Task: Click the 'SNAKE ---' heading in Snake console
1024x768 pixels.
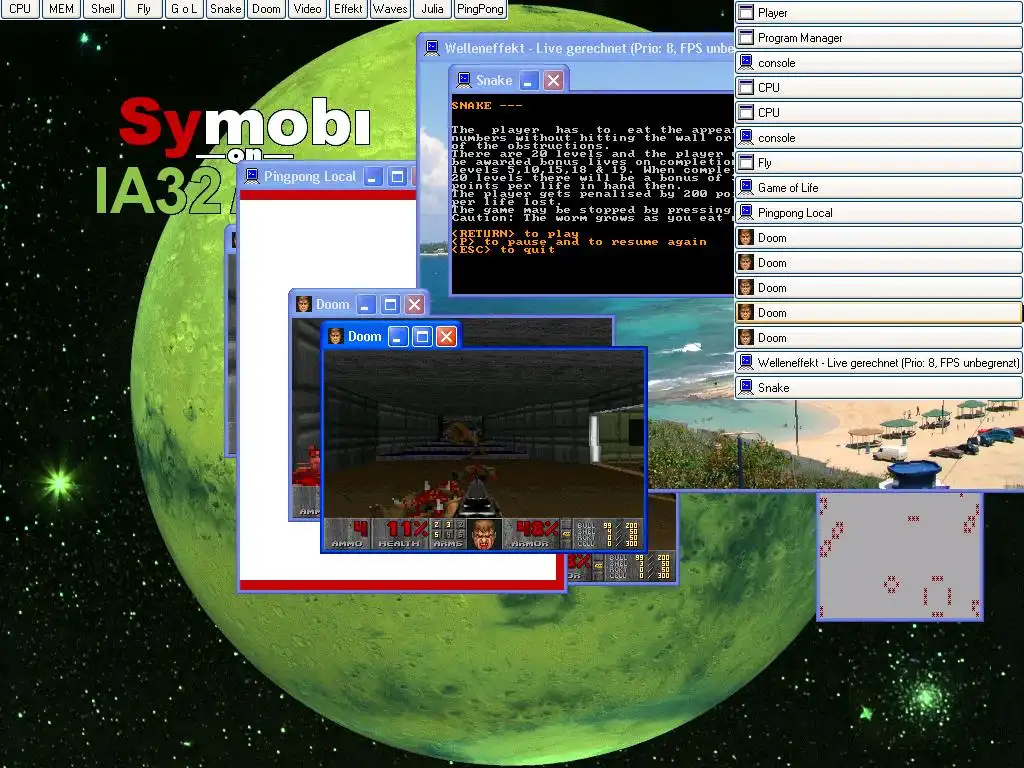Action: (487, 105)
